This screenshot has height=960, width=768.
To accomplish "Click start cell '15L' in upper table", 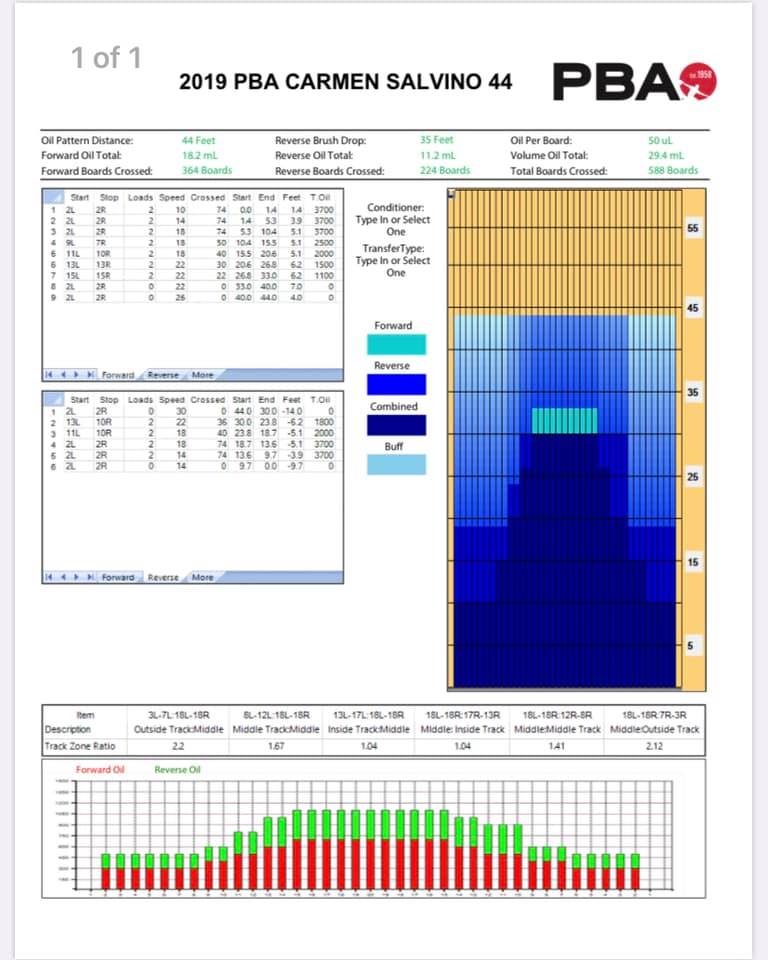I will (x=72, y=276).
